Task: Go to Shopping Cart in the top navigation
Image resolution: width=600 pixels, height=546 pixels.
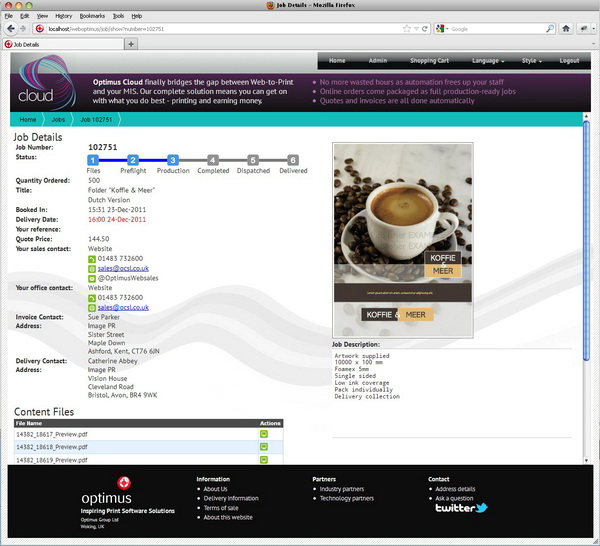Action: pos(429,61)
